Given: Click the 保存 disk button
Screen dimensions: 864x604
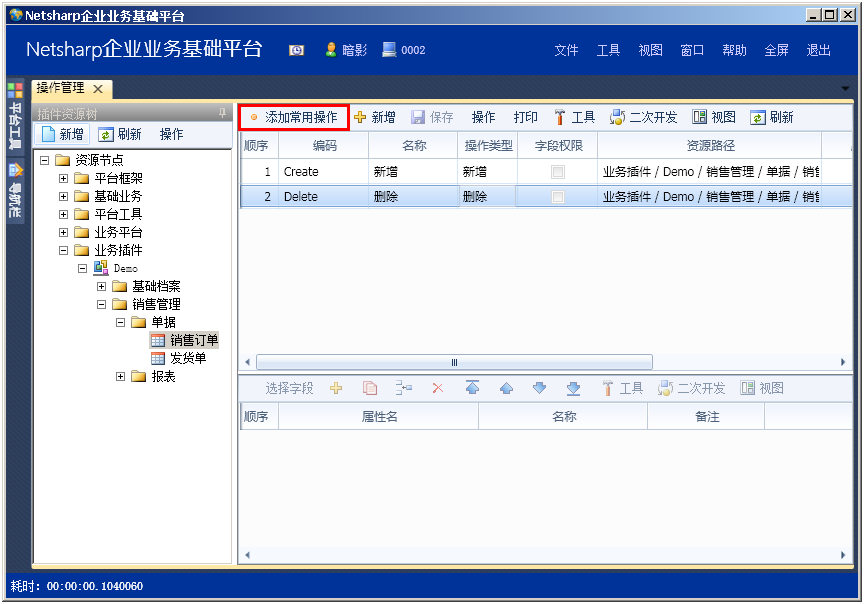Looking at the screenshot, I should tap(433, 117).
